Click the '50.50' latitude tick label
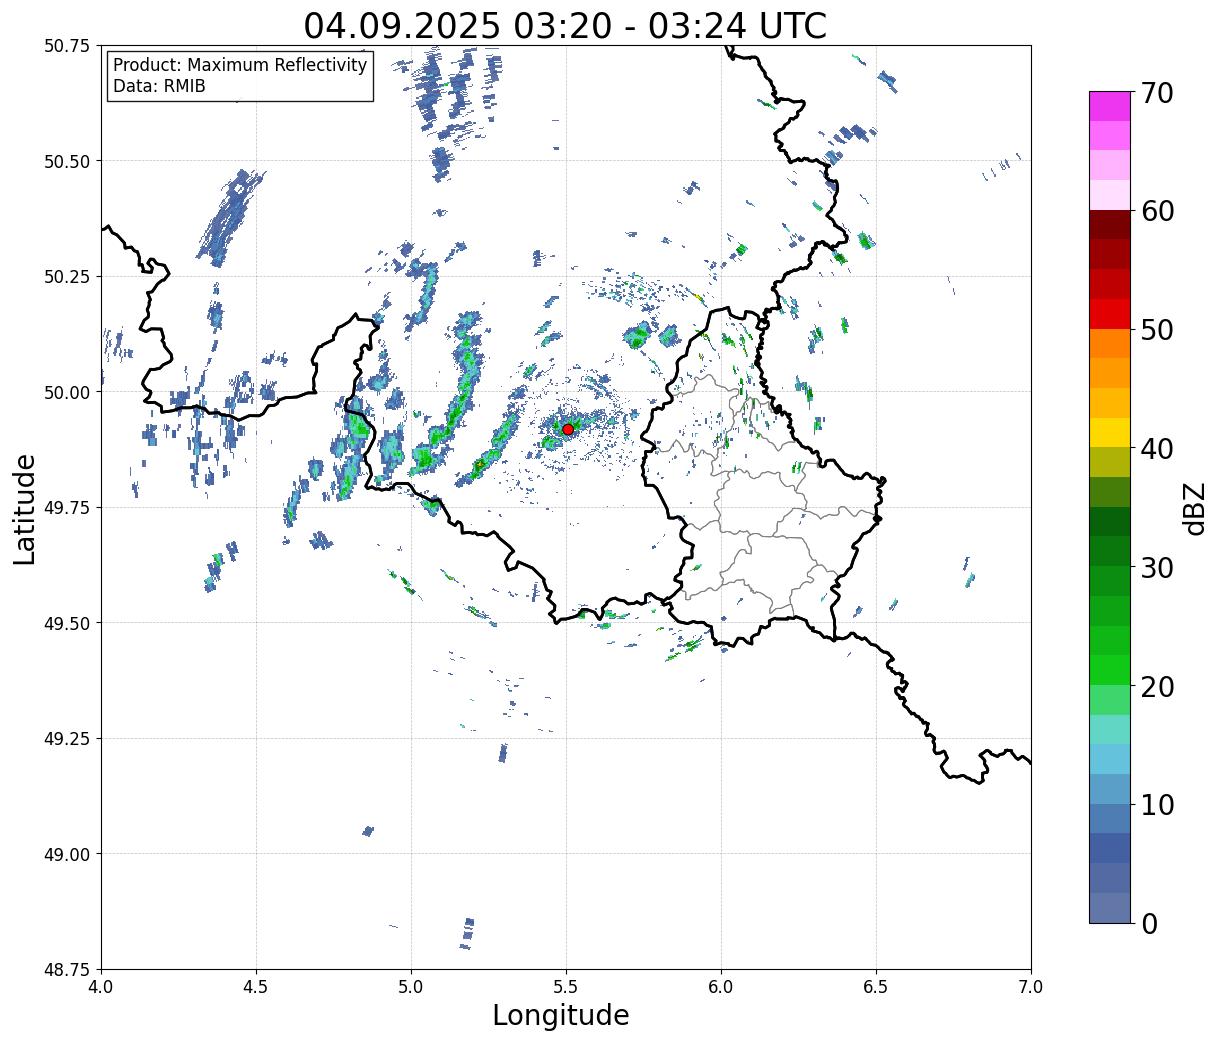1219x1040 pixels. 67,161
